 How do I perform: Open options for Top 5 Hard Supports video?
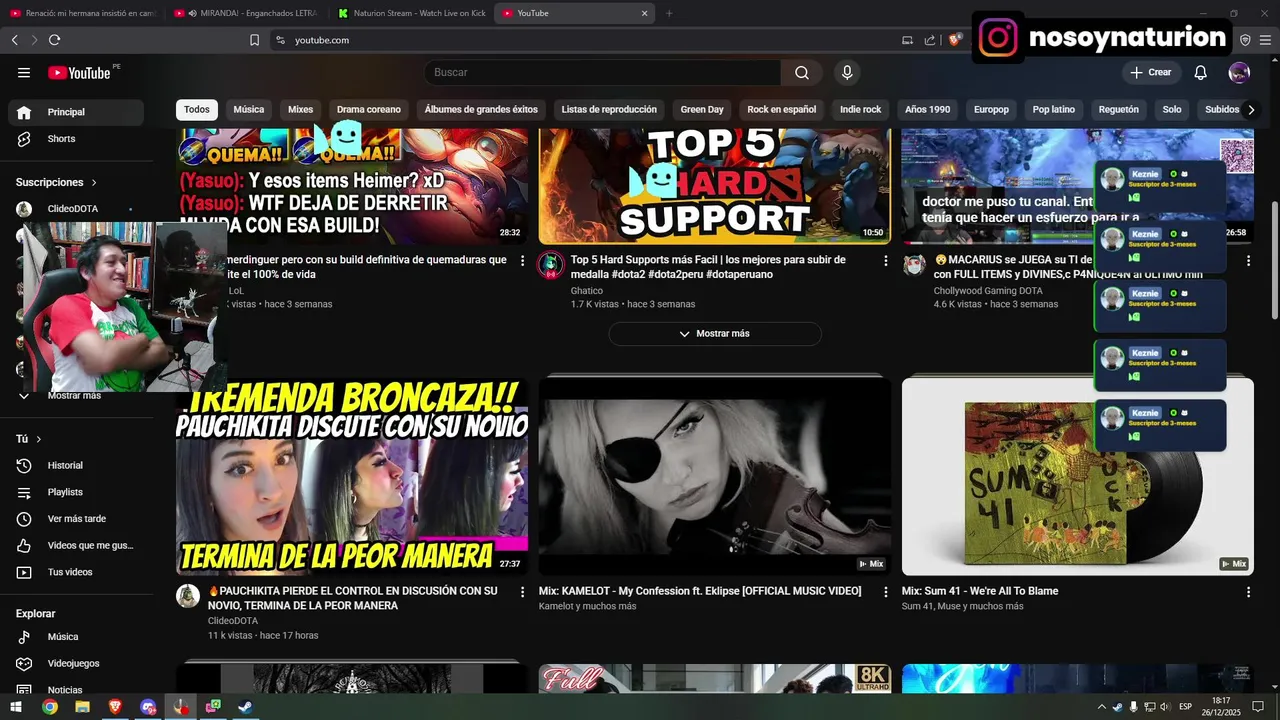(885, 260)
